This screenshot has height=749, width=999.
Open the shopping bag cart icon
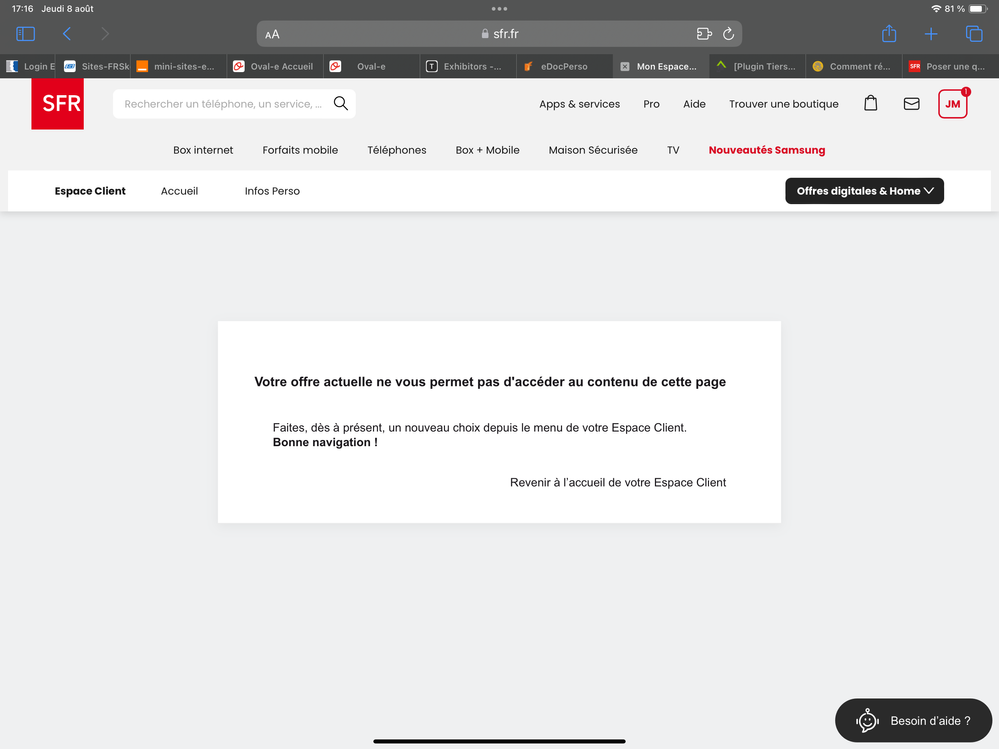point(870,103)
